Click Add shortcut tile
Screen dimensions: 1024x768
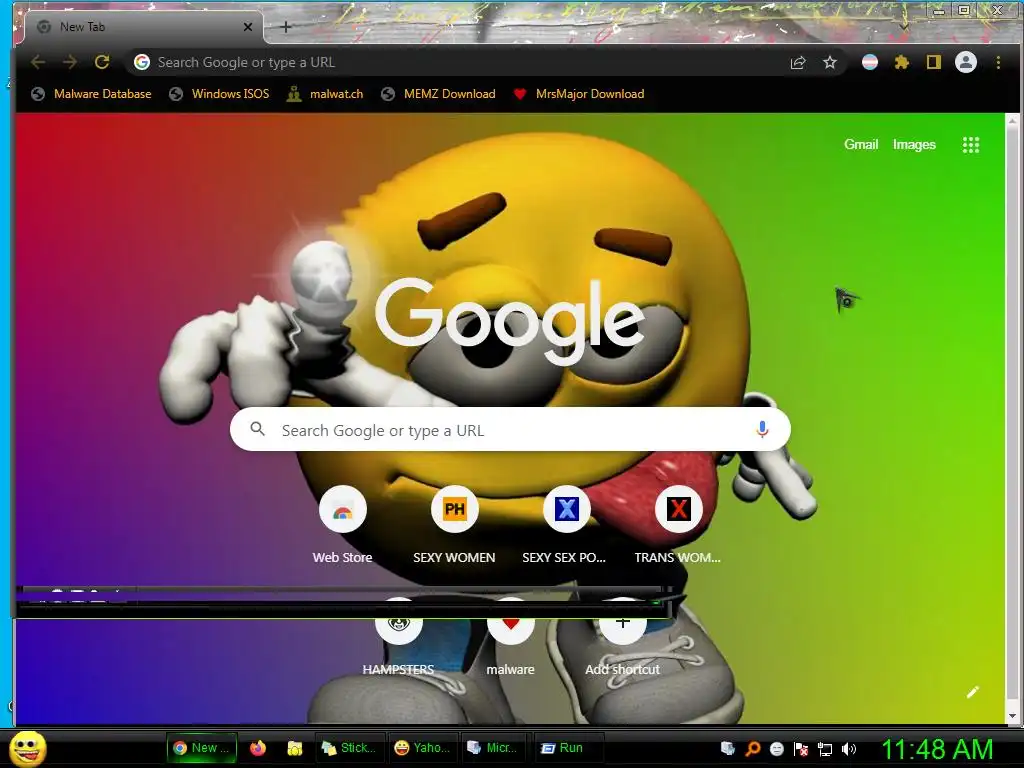click(622, 638)
